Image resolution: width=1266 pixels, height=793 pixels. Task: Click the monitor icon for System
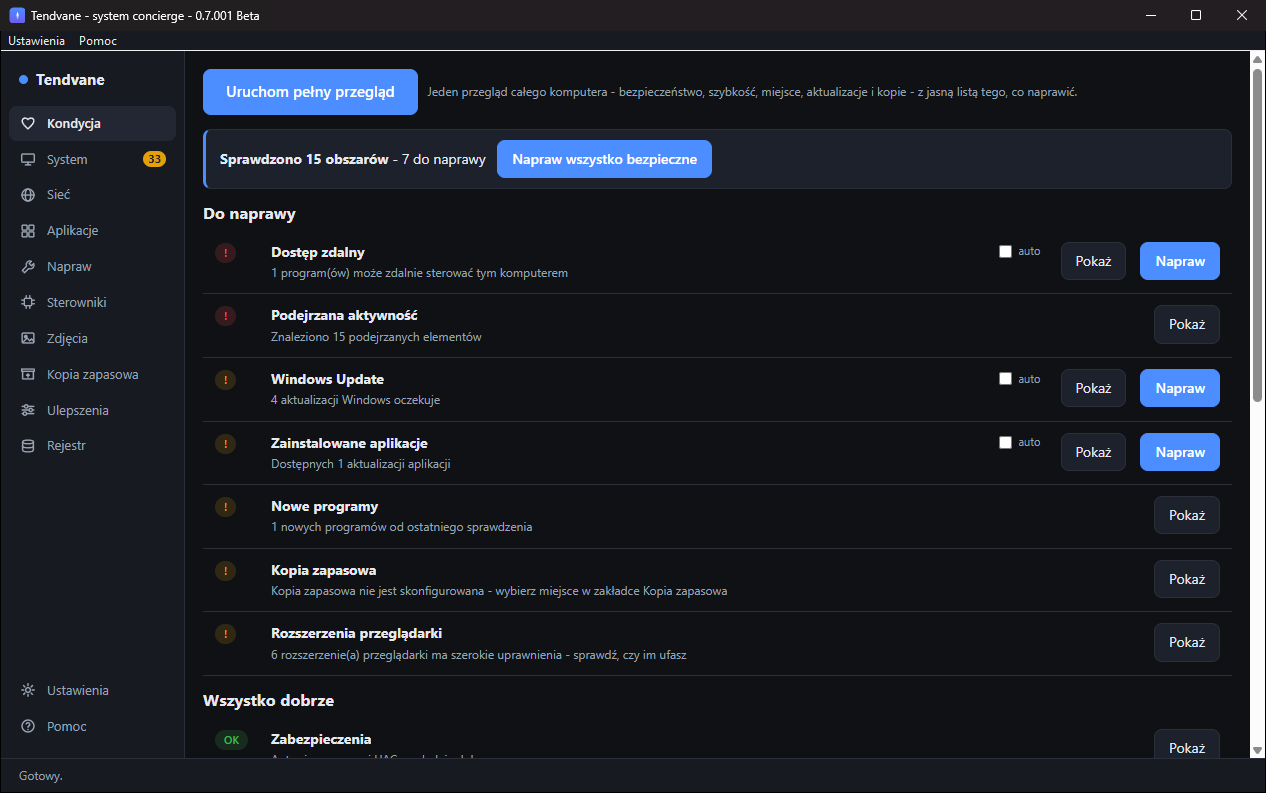28,160
